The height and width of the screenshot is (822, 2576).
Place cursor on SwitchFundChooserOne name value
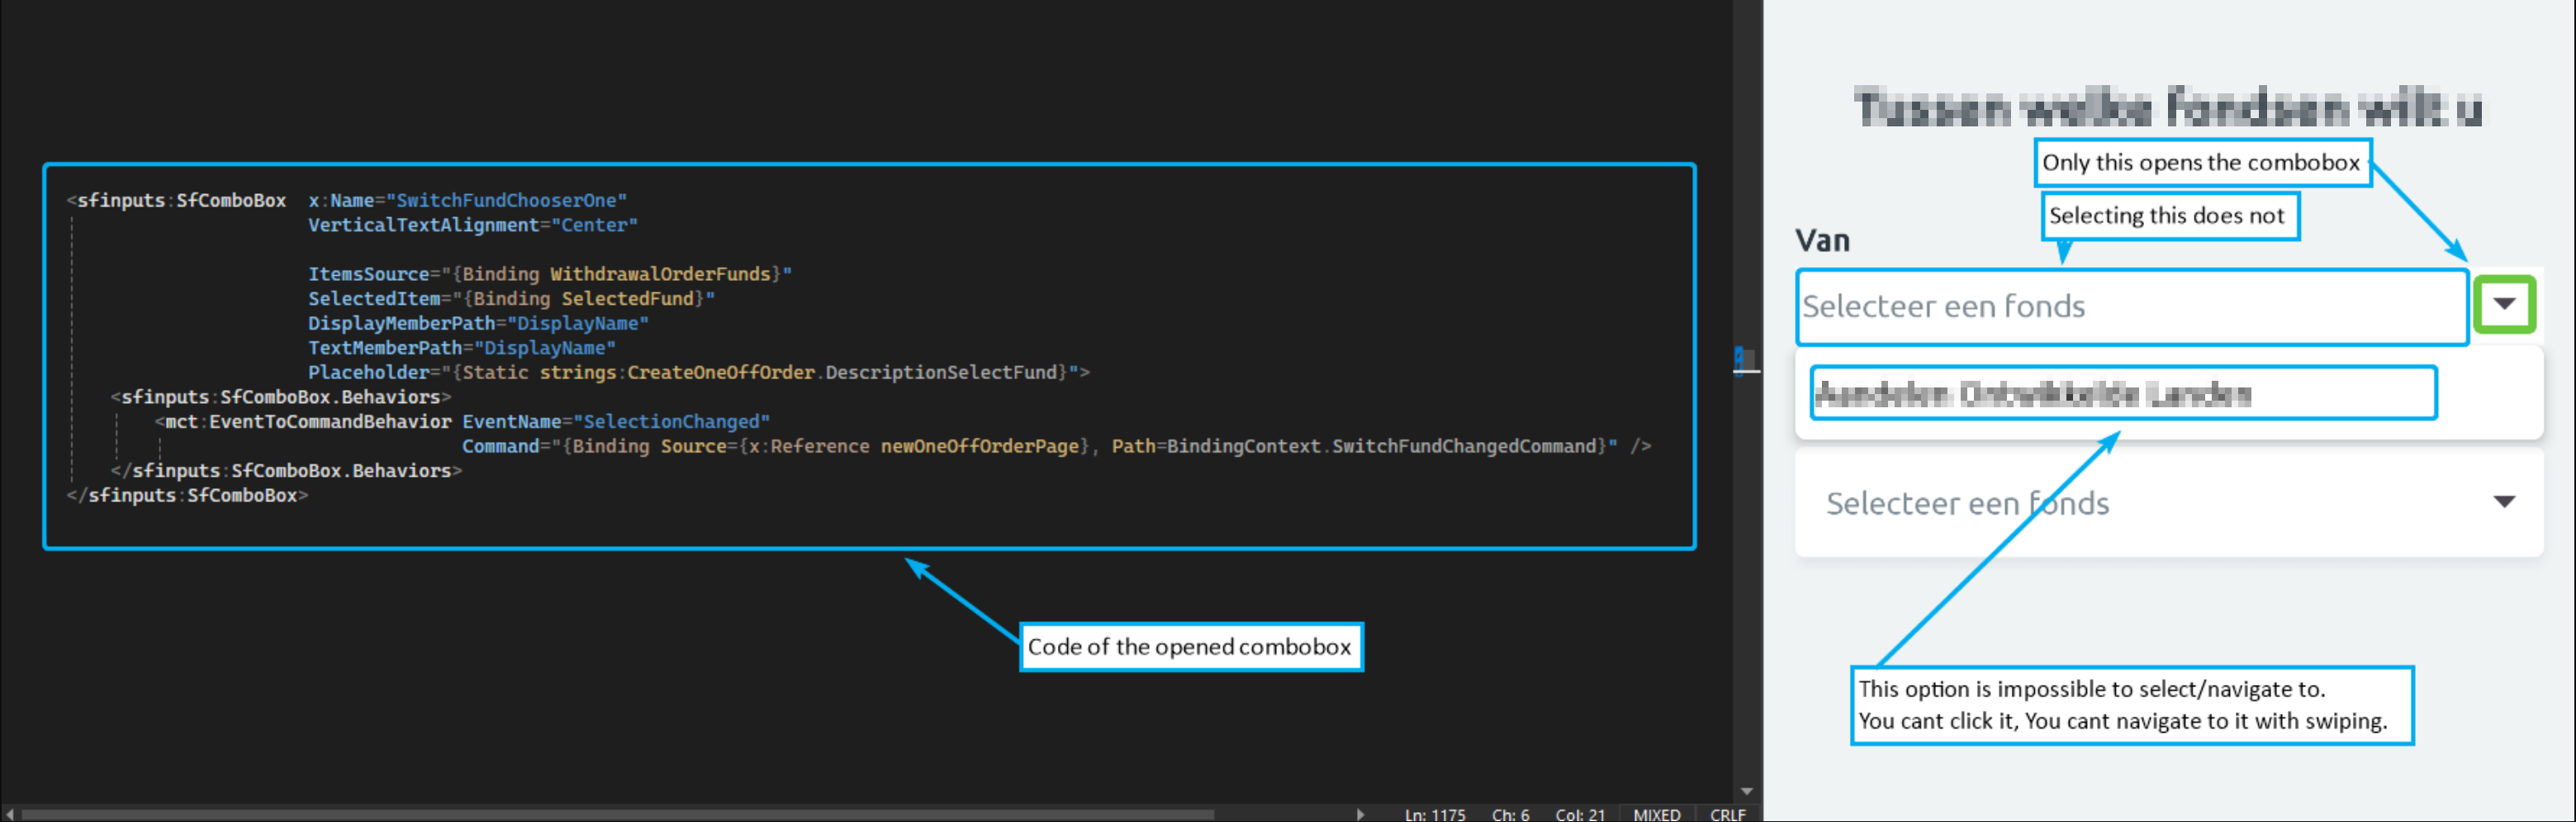coord(506,200)
